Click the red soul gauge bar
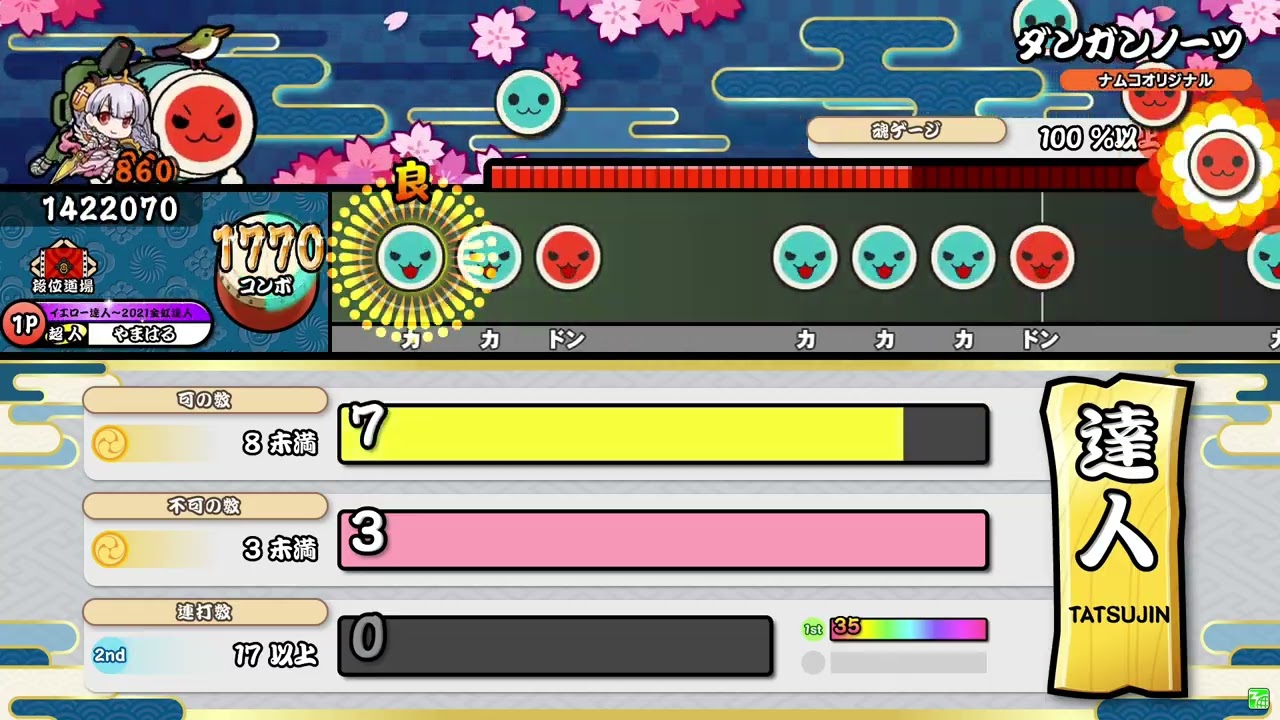 coord(815,177)
